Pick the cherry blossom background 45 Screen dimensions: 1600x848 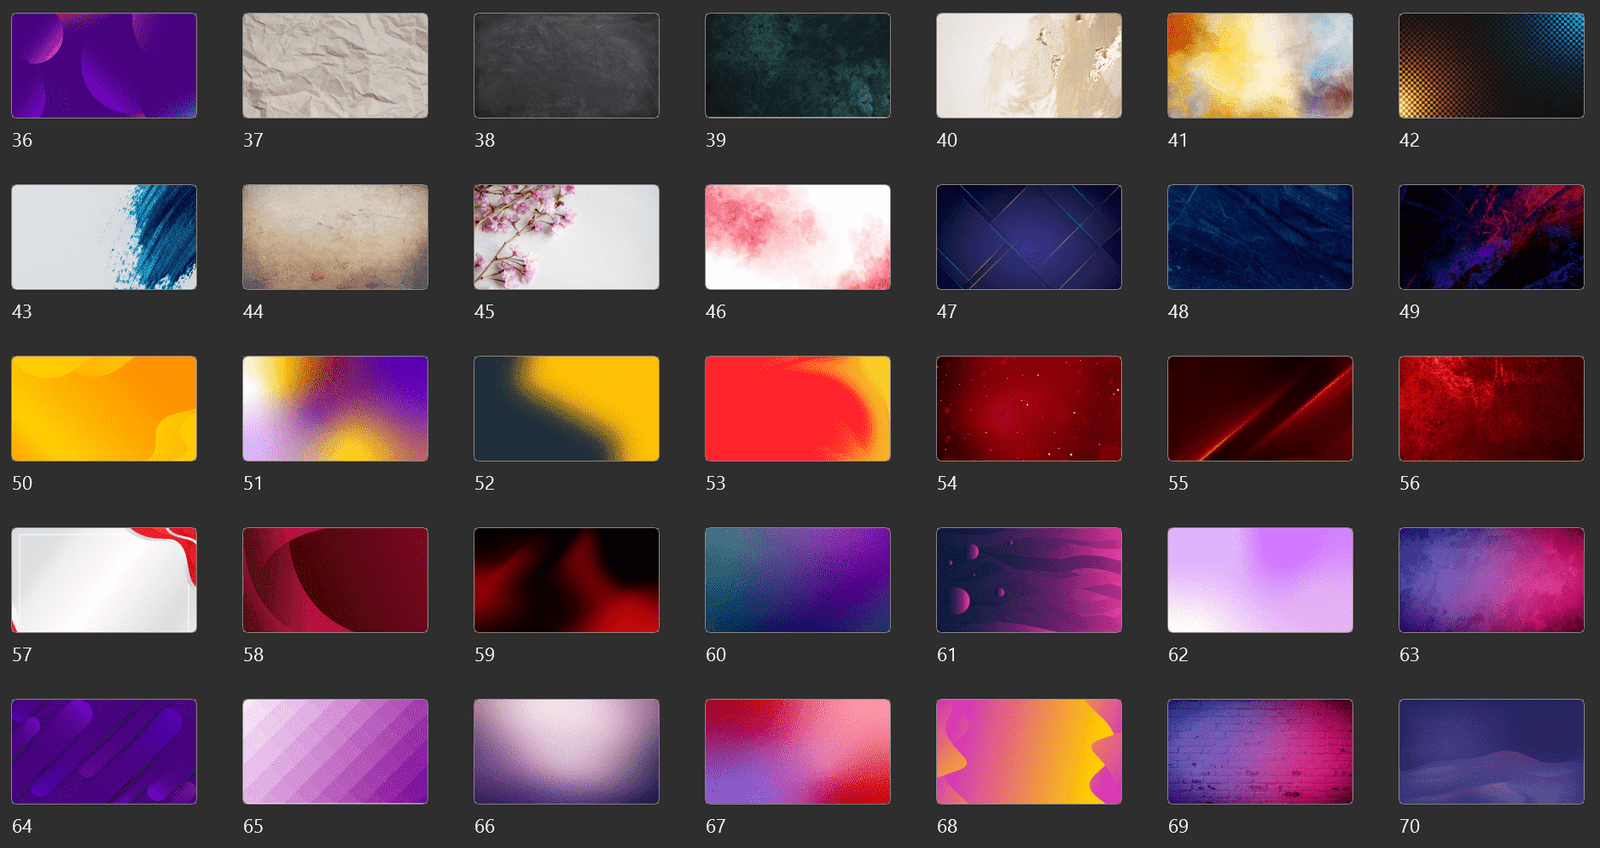[x=566, y=237]
